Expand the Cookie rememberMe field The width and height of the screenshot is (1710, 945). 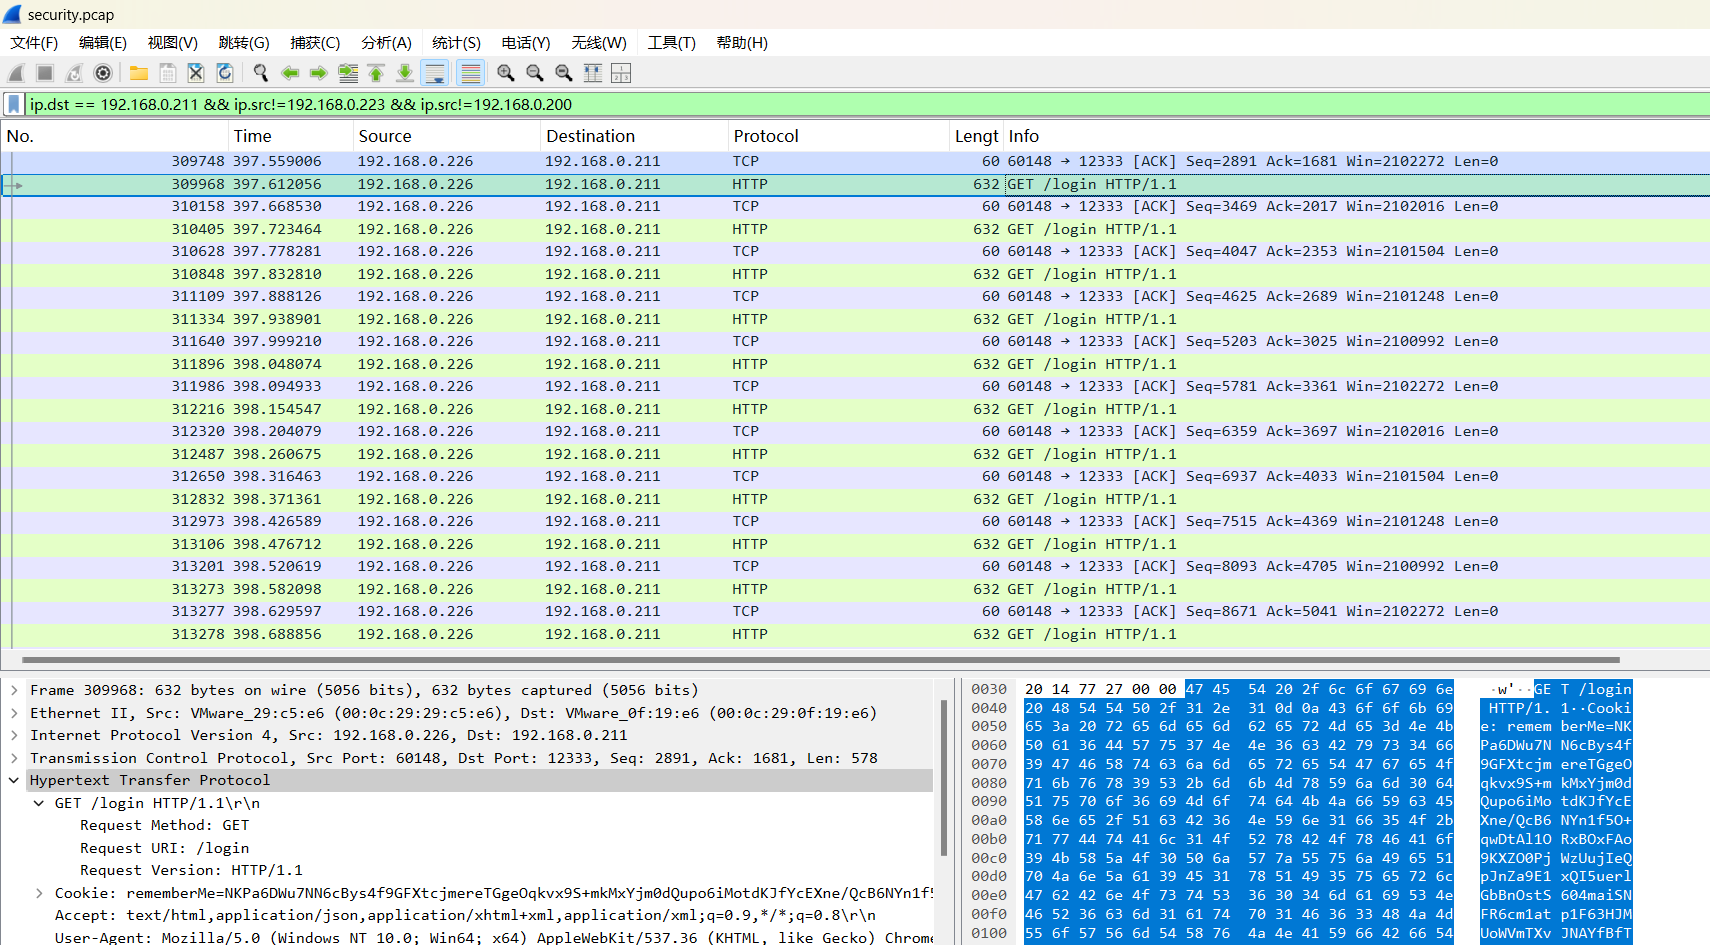(39, 893)
